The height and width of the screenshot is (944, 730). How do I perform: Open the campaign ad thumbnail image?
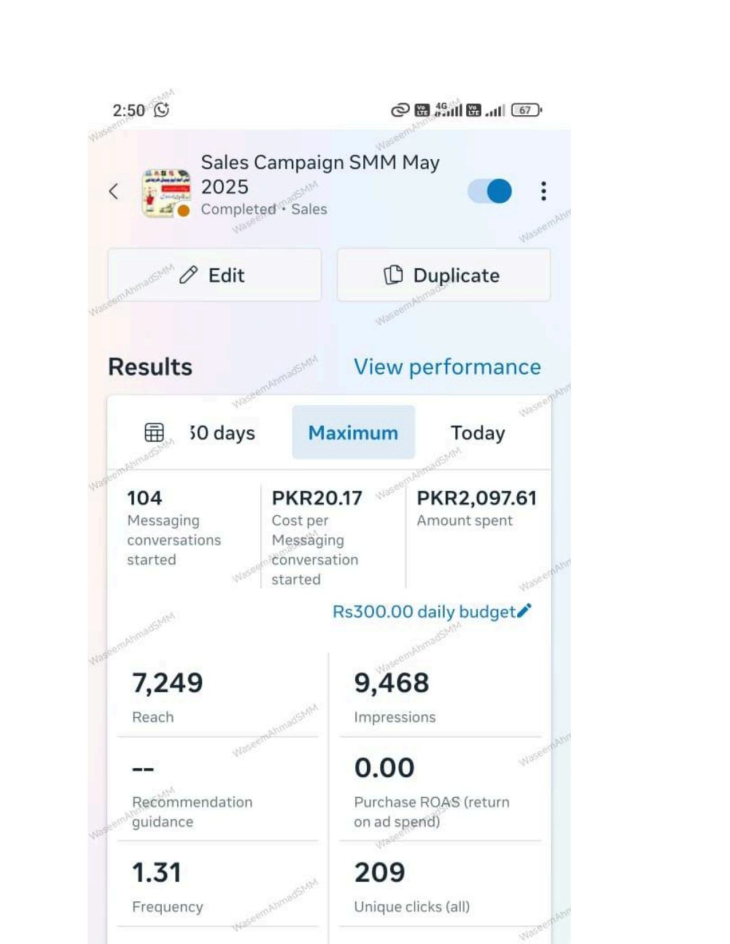click(166, 193)
